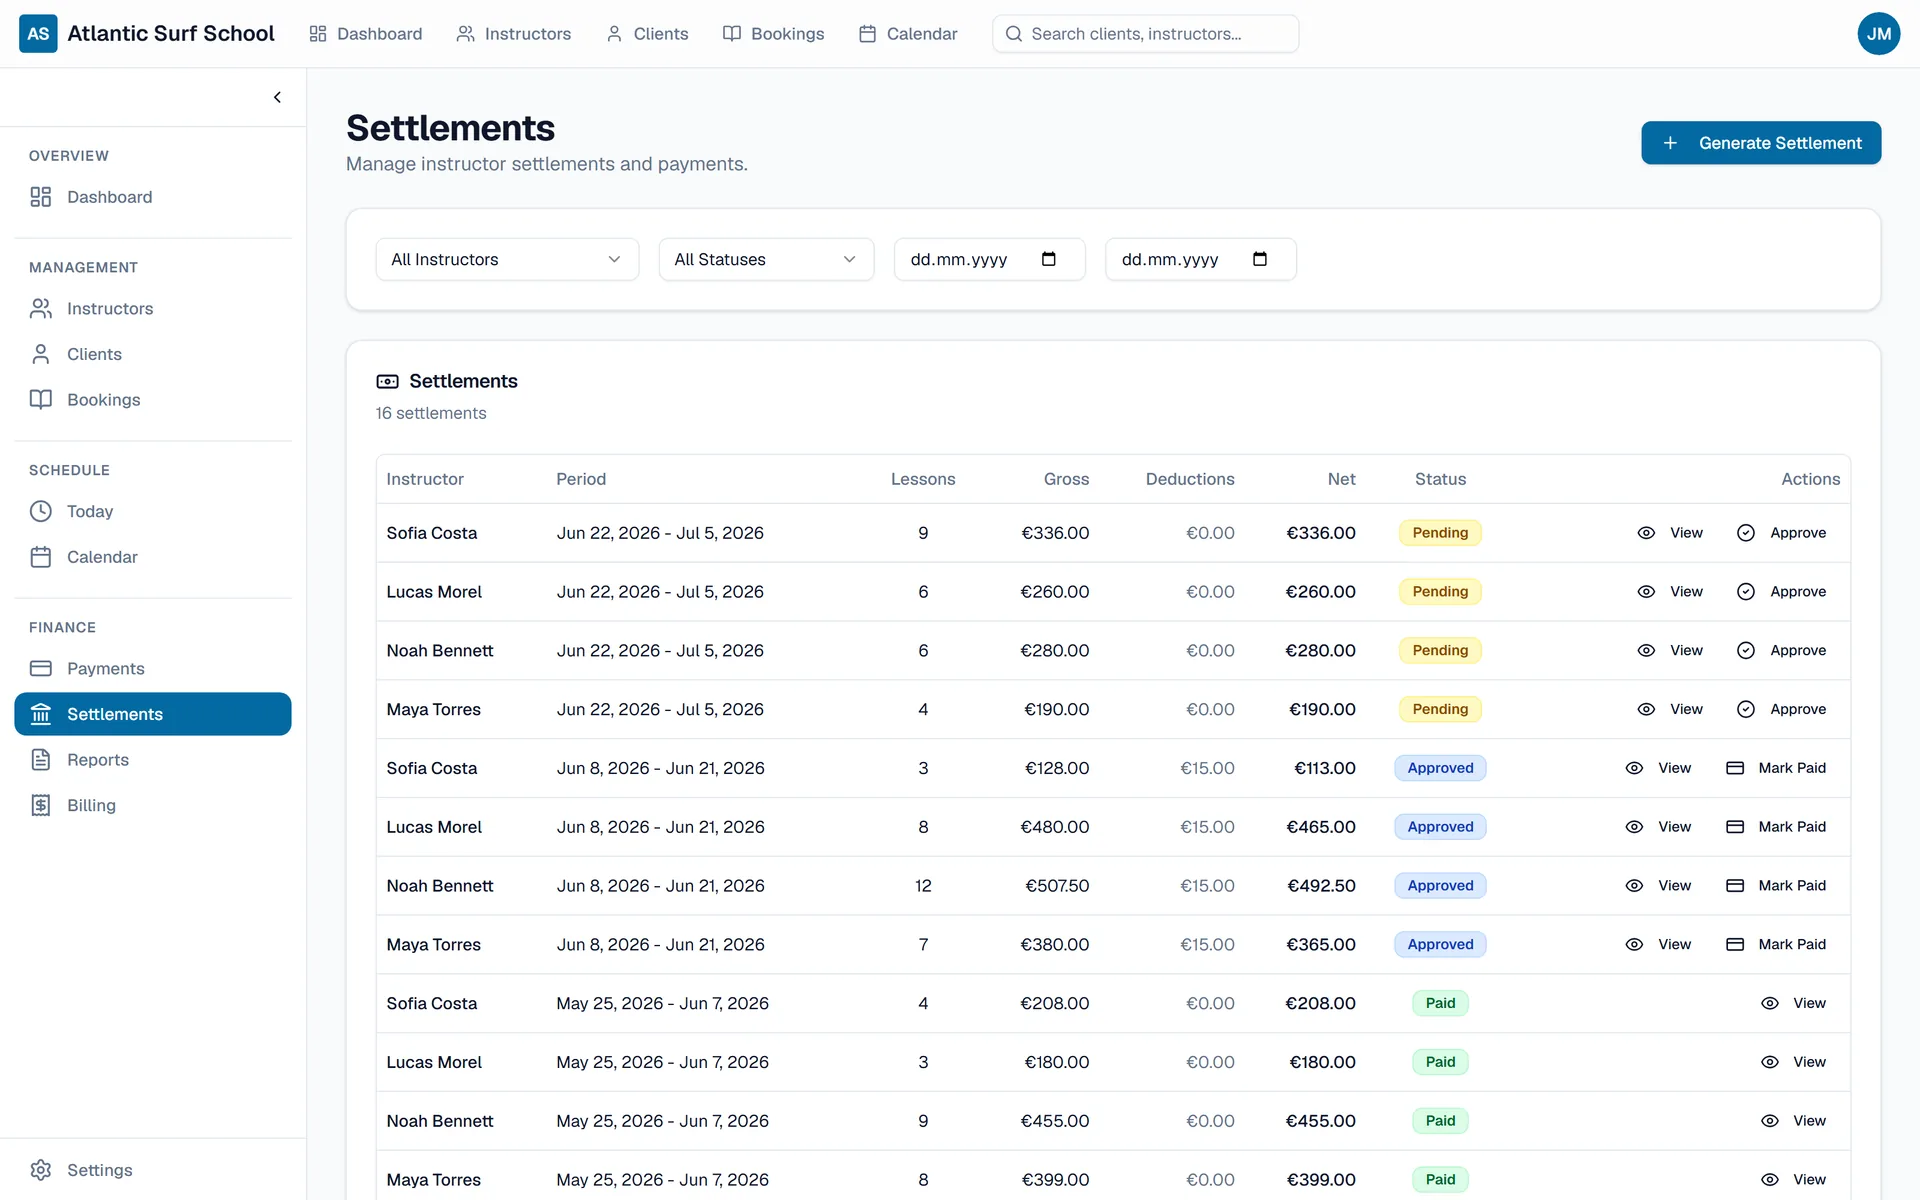Open the second date picker calendar icon
1920x1200 pixels.
click(x=1259, y=259)
